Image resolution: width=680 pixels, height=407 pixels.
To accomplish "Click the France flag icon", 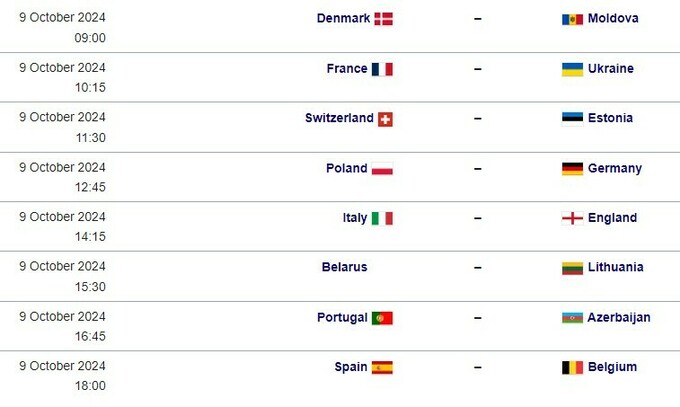I will click(382, 69).
